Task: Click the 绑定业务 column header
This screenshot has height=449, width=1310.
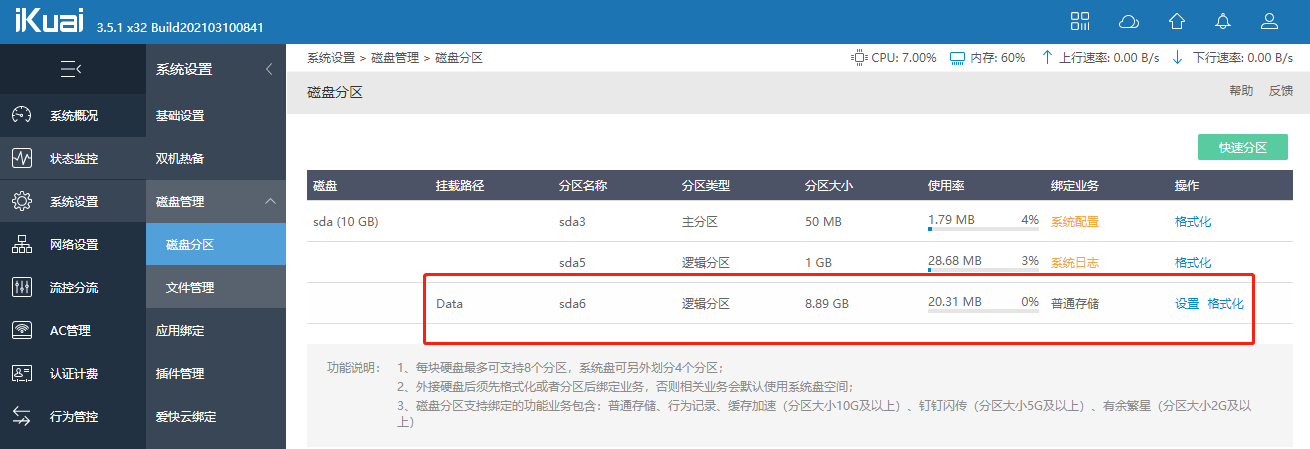Action: 1075,185
